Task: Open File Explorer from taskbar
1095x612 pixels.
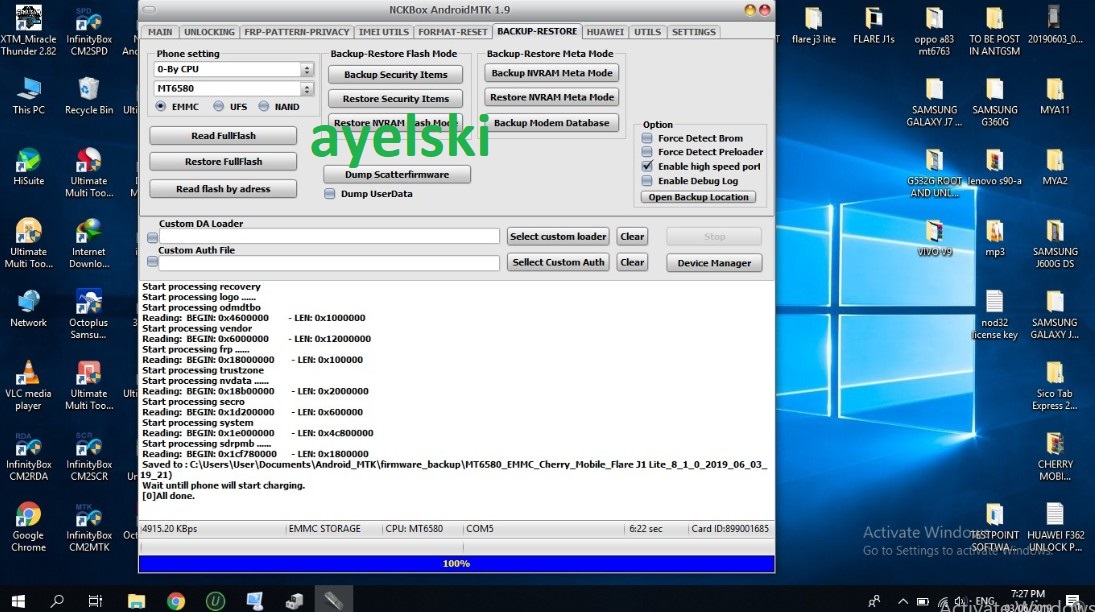Action: (136, 600)
